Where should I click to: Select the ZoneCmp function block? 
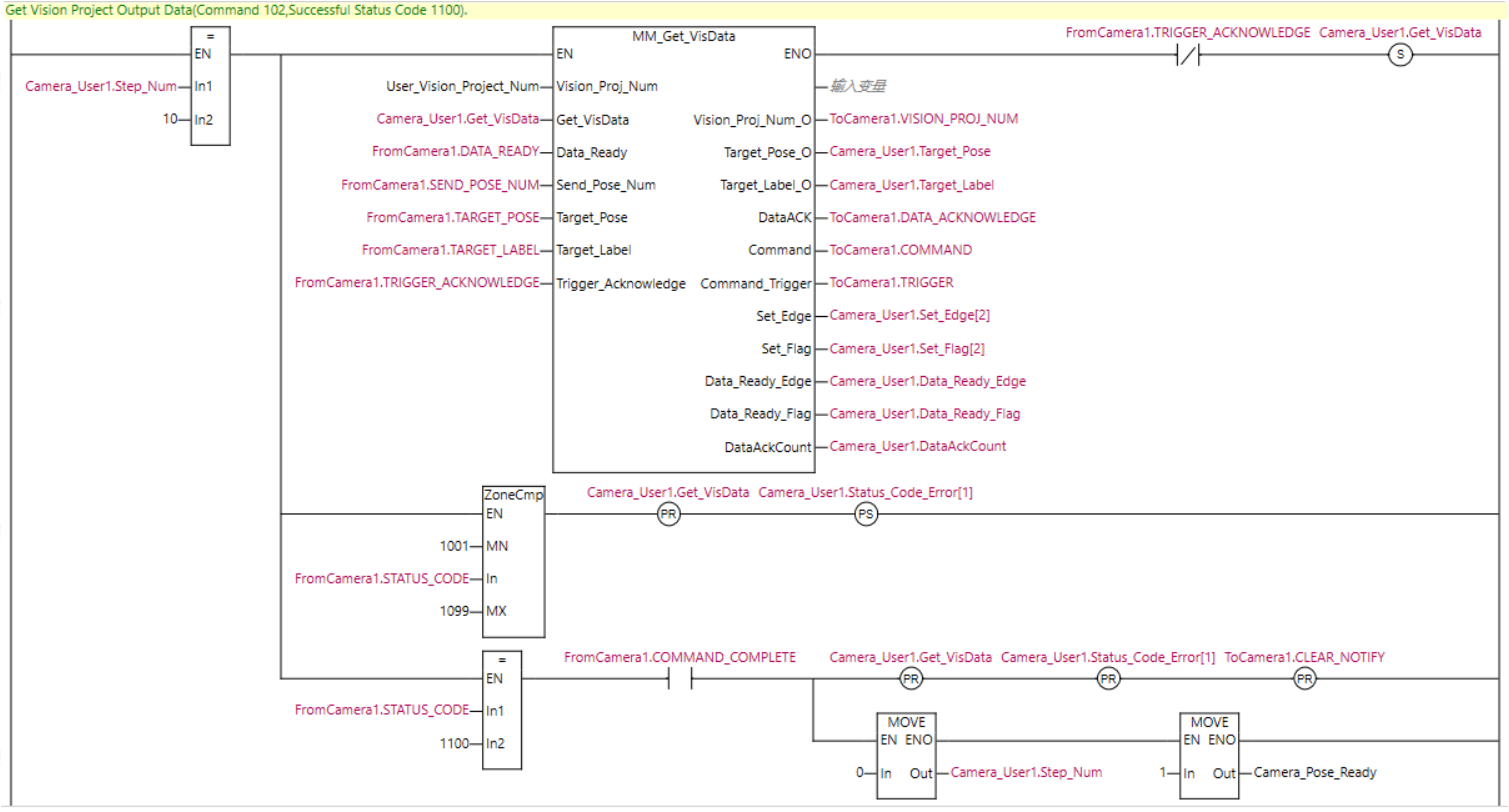point(513,562)
